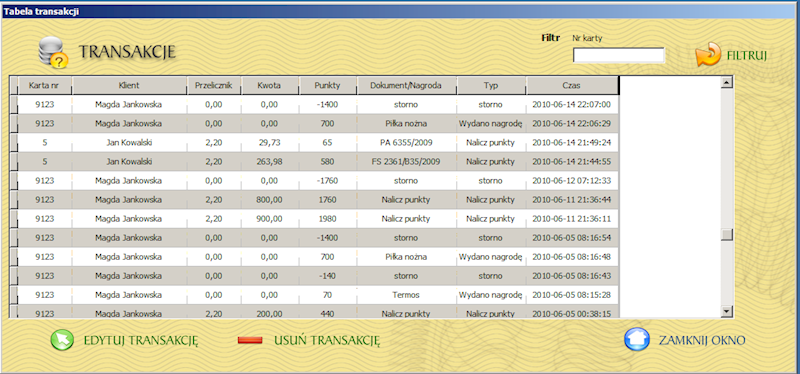Click the green Edytuj transakcję arrow icon
Image resolution: width=800 pixels, height=374 pixels.
[62, 340]
